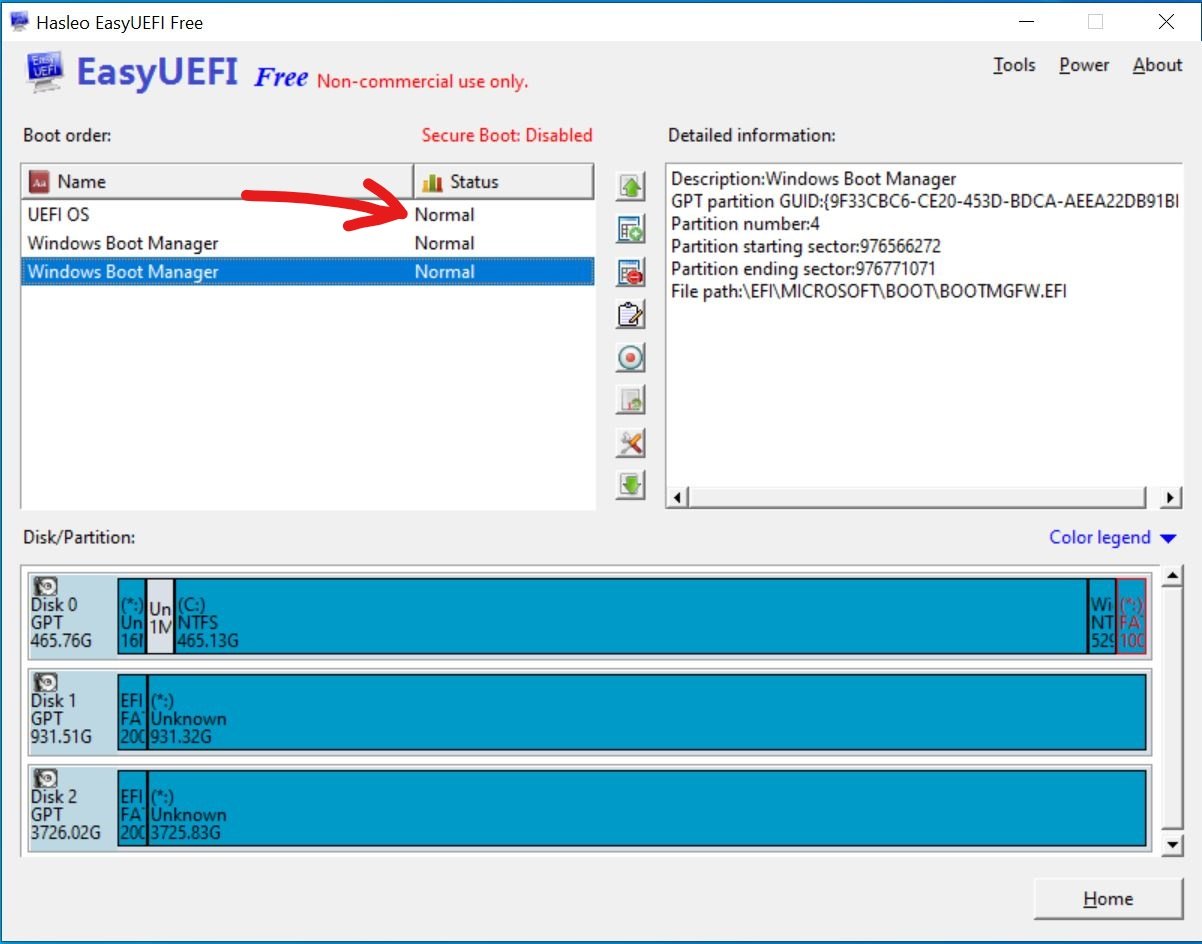Viewport: 1202px width, 944px height.
Task: Click the Disk 0 GPT 465.76G label
Action: click(61, 622)
